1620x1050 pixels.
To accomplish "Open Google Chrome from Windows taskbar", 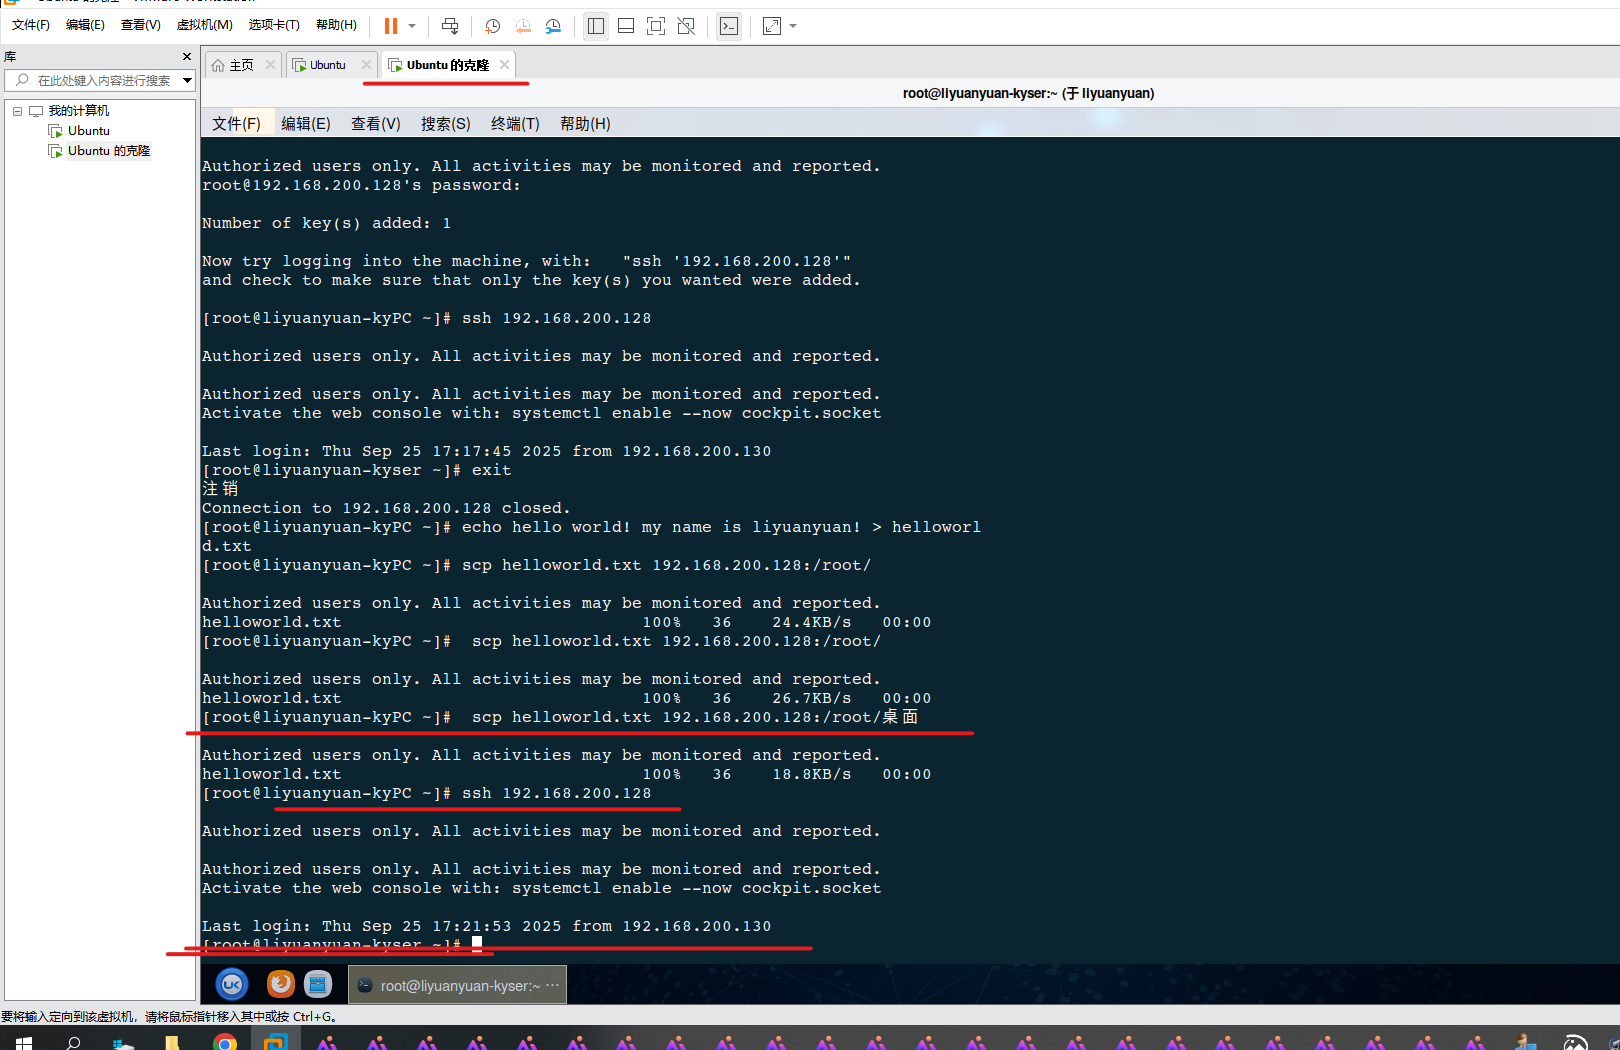I will (x=225, y=1042).
